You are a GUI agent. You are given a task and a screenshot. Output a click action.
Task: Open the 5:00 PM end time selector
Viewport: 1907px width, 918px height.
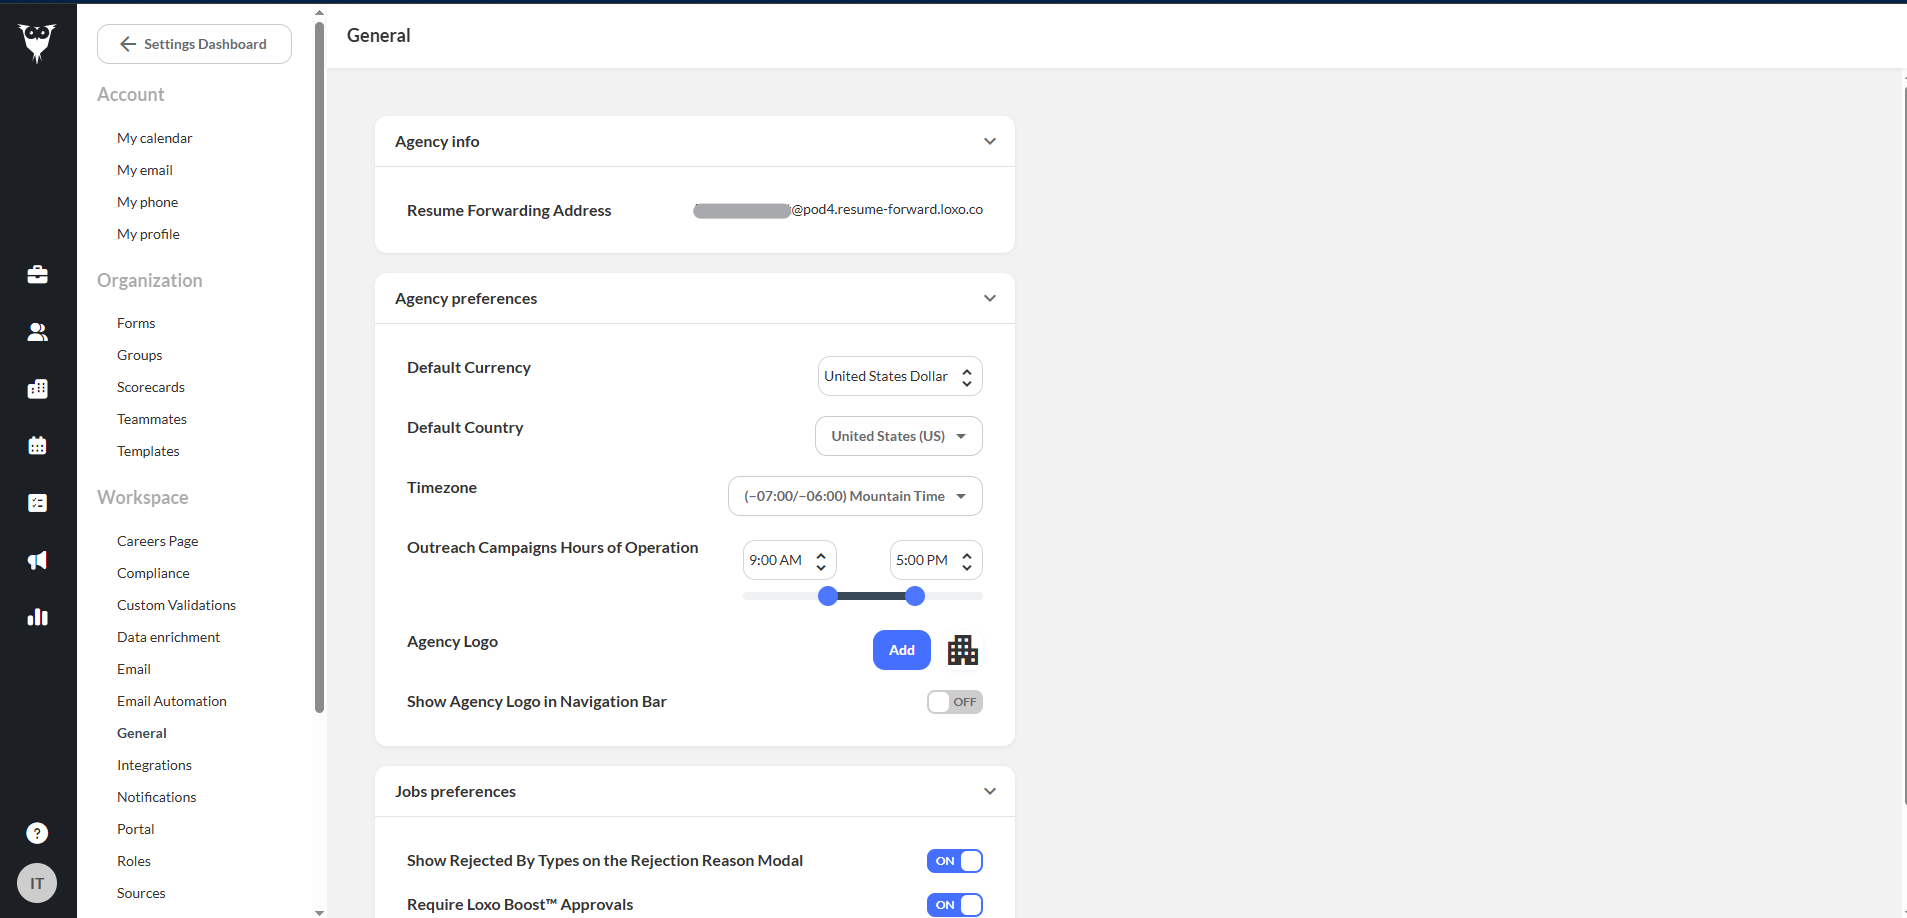(x=936, y=560)
